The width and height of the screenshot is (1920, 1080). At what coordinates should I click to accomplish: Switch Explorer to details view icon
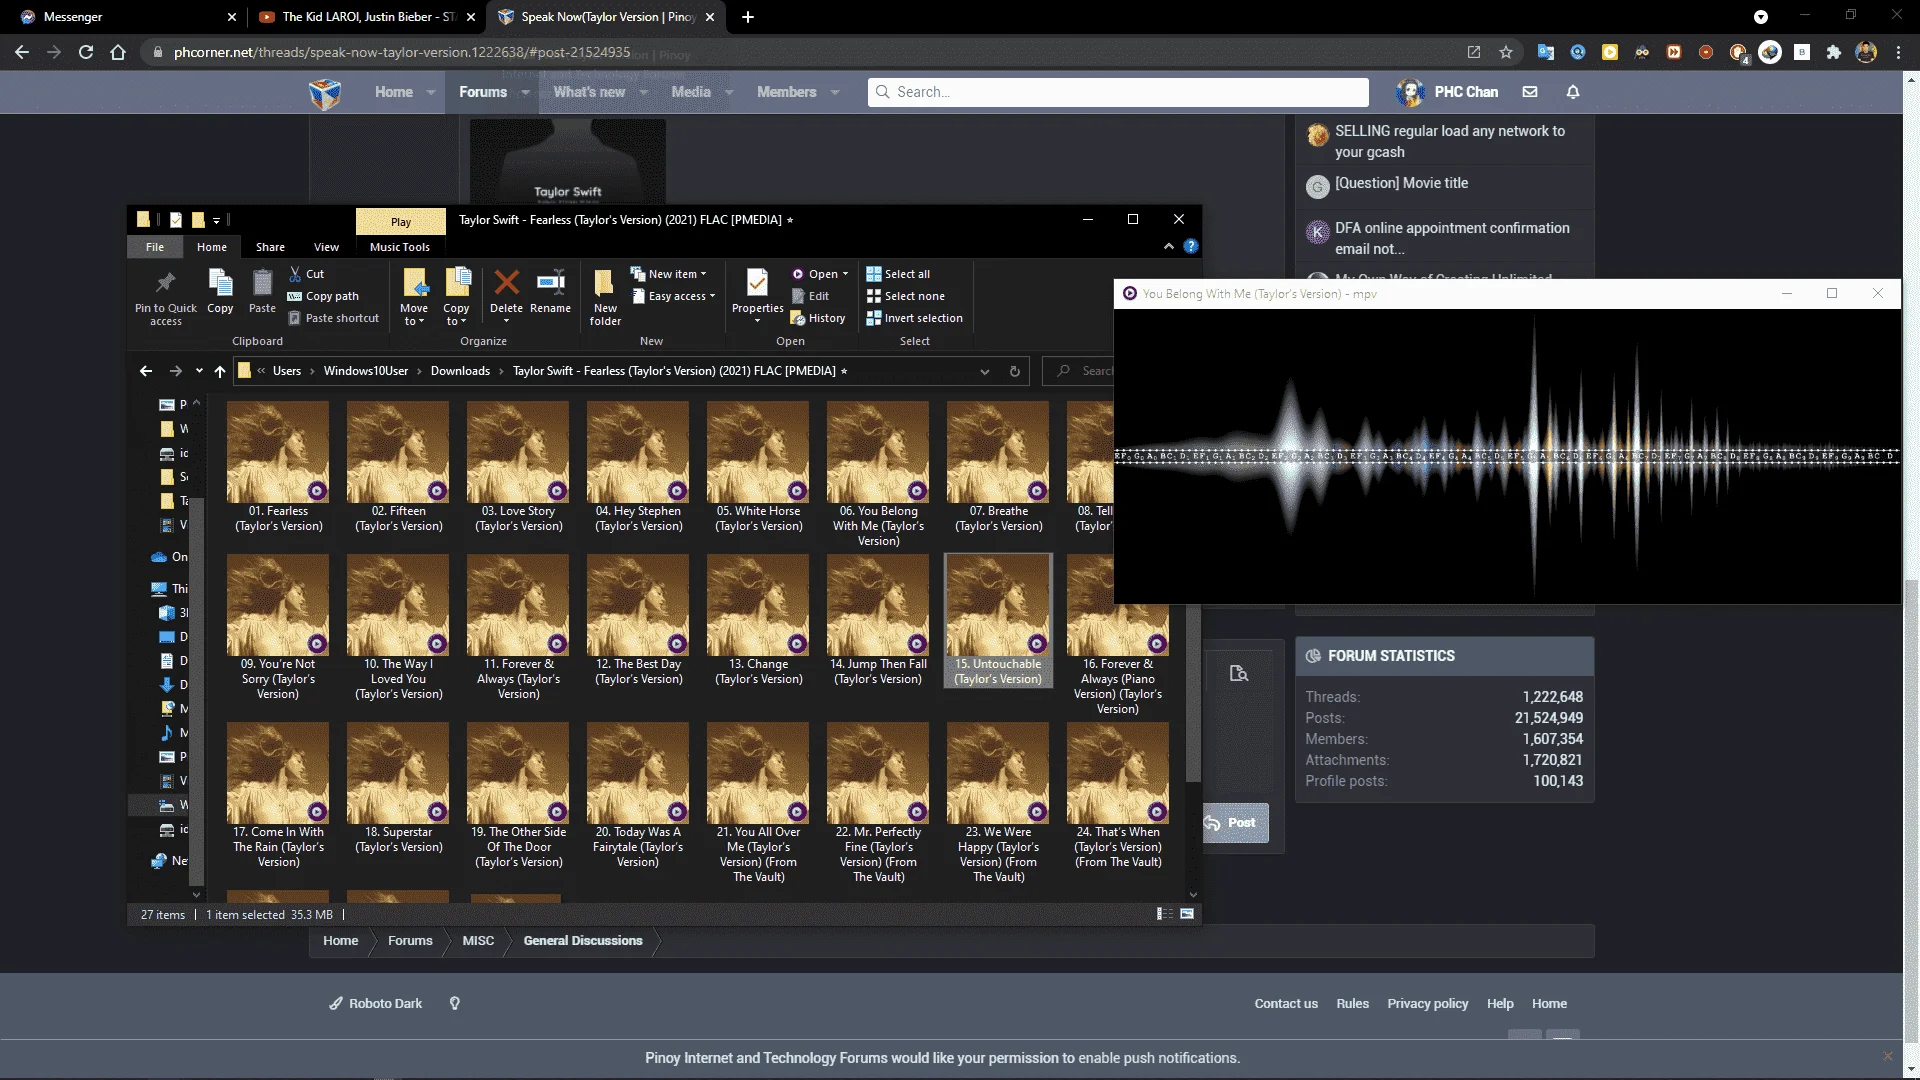point(1164,914)
